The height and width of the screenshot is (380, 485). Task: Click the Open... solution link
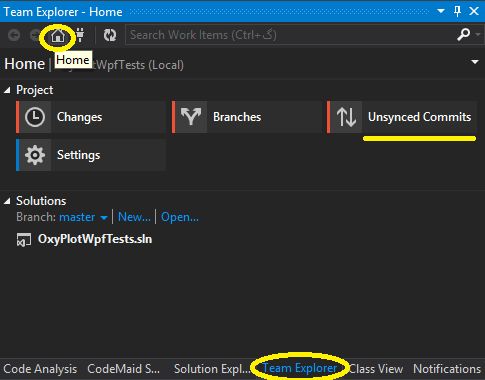click(180, 217)
